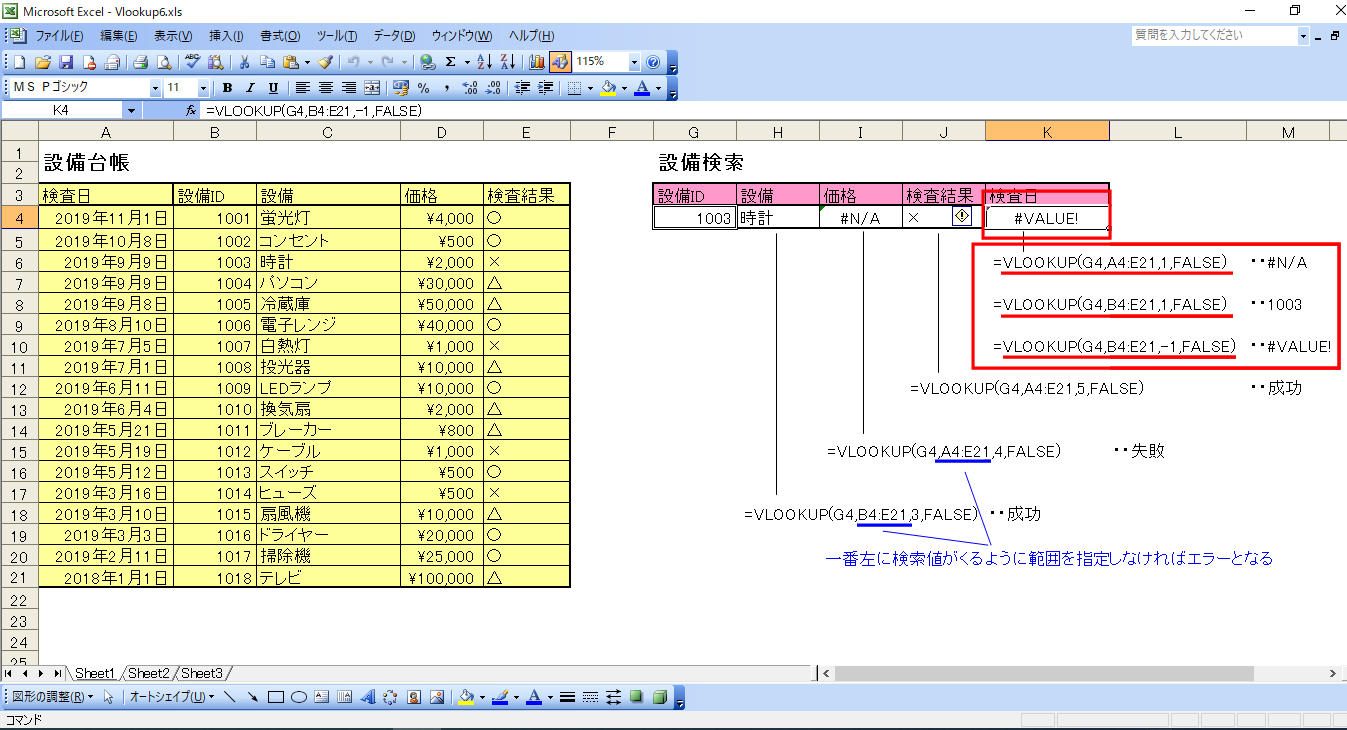The image size is (1347, 730).
Task: Cut selection with the scissors icon
Action: coord(244,62)
